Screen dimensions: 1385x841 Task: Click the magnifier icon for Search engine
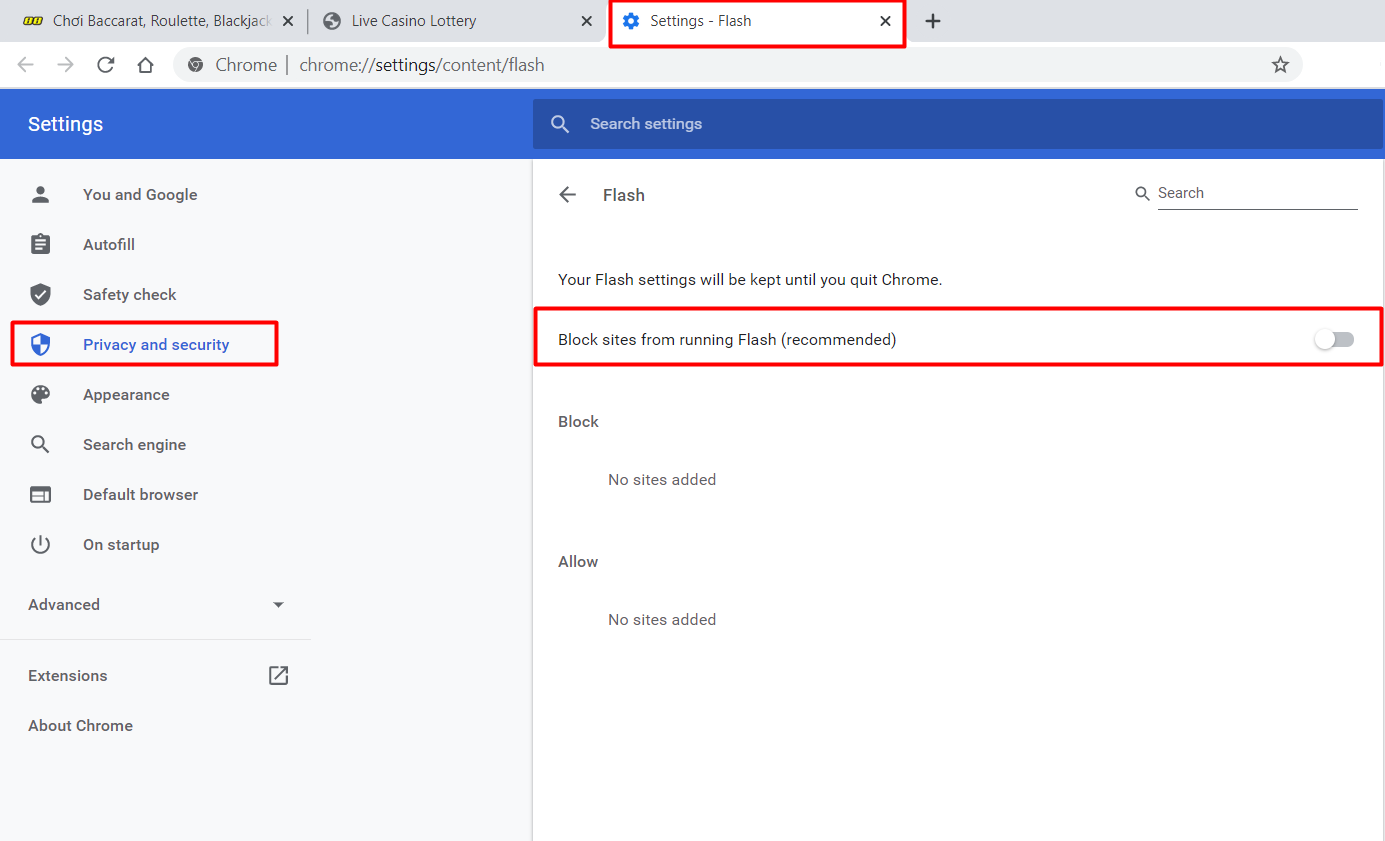[x=40, y=445]
